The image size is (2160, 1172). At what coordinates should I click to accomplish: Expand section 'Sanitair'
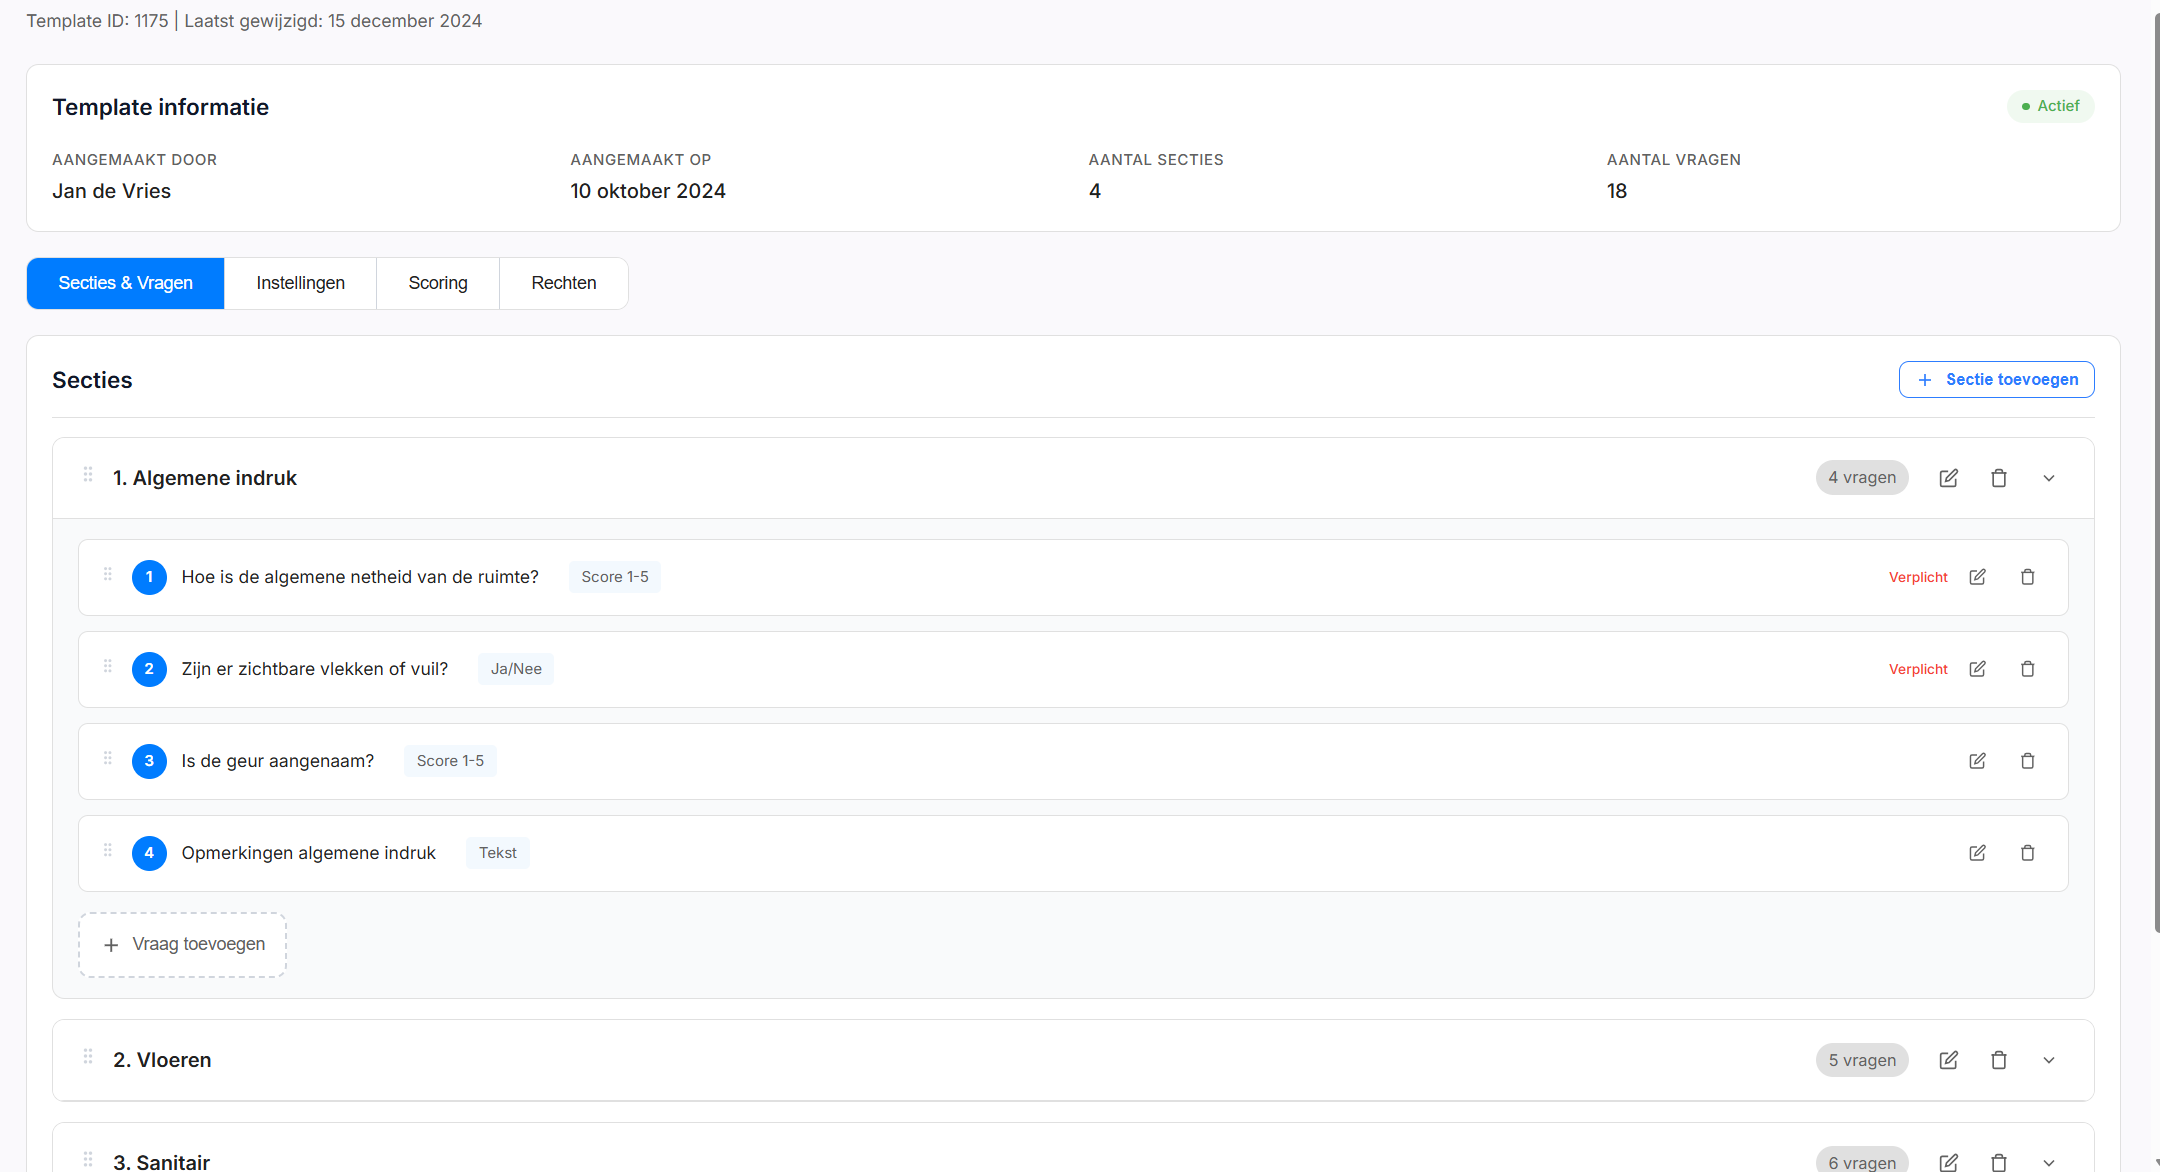coord(2049,1161)
